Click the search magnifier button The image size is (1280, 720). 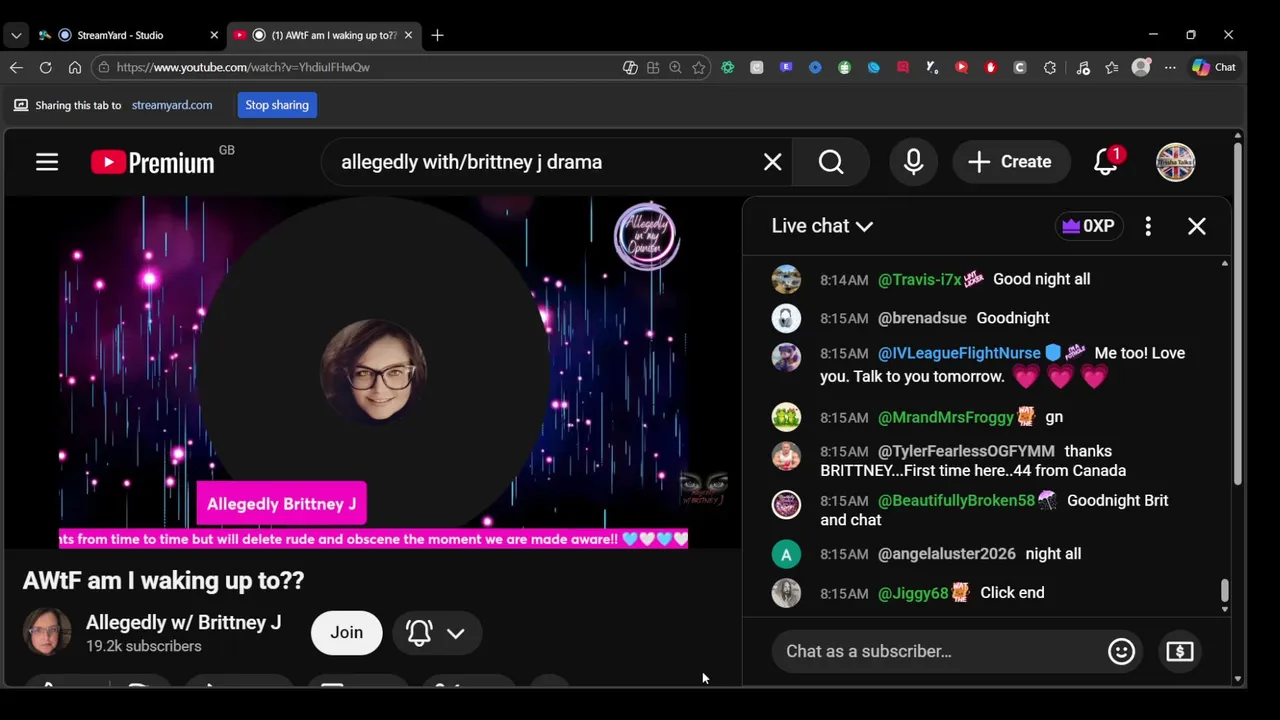831,162
